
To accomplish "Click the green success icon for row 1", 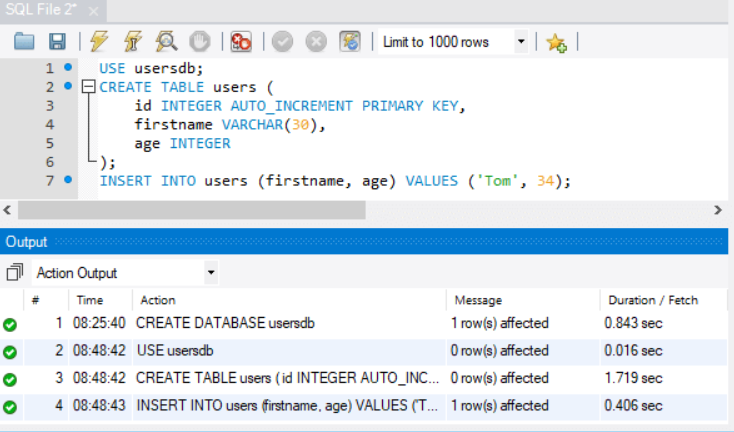I will (x=10, y=324).
